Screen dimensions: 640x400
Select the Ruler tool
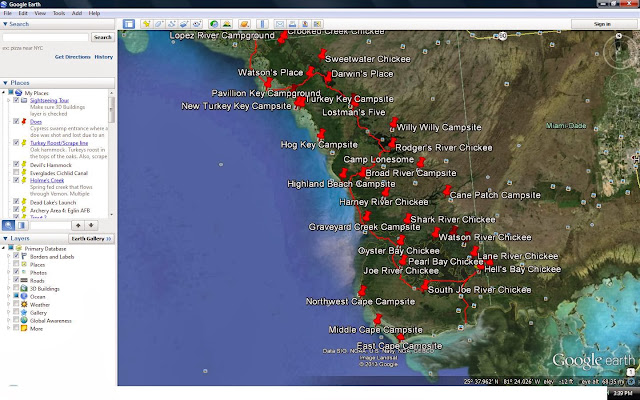click(x=262, y=24)
